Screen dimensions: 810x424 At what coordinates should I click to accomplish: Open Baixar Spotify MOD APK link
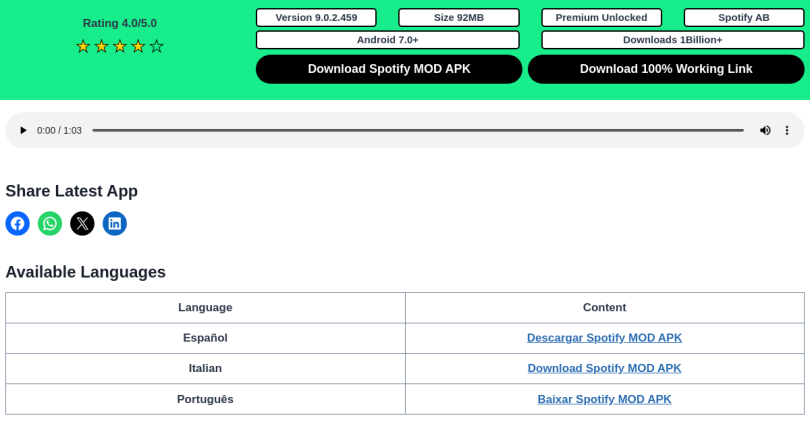tap(604, 399)
